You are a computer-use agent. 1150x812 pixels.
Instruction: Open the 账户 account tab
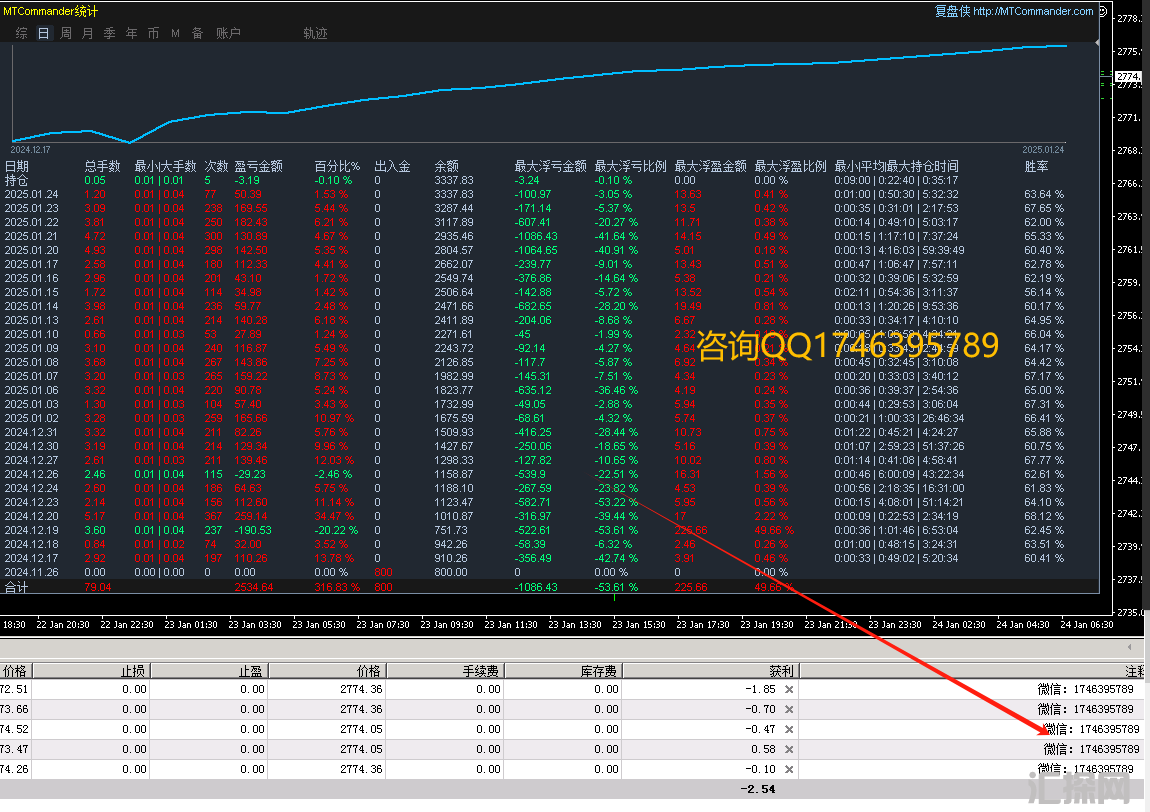[228, 33]
